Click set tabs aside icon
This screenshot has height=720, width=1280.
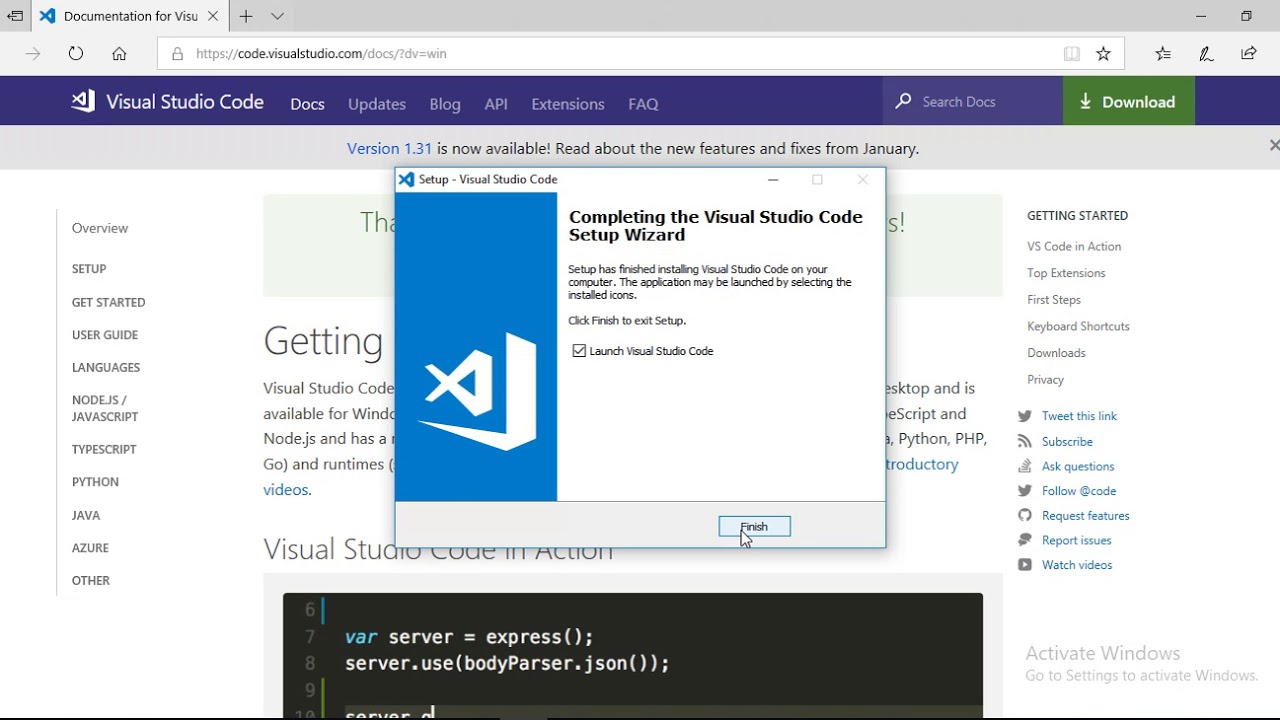(x=14, y=16)
